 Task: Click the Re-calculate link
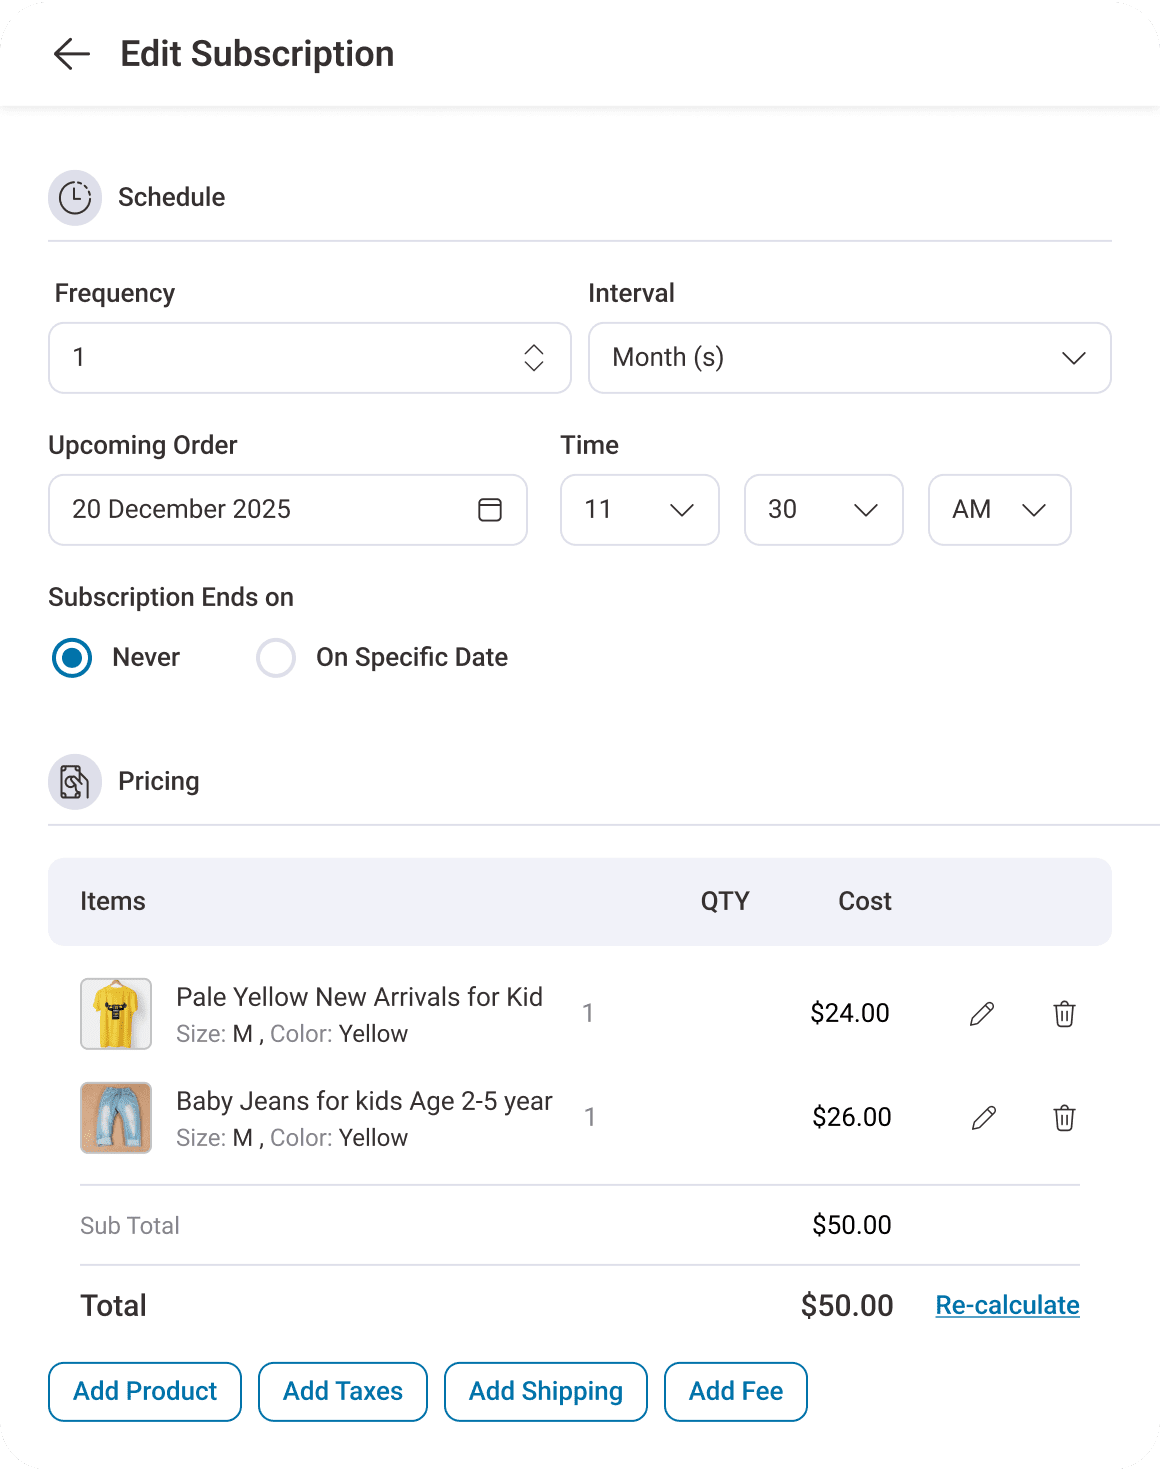coord(1007,1305)
